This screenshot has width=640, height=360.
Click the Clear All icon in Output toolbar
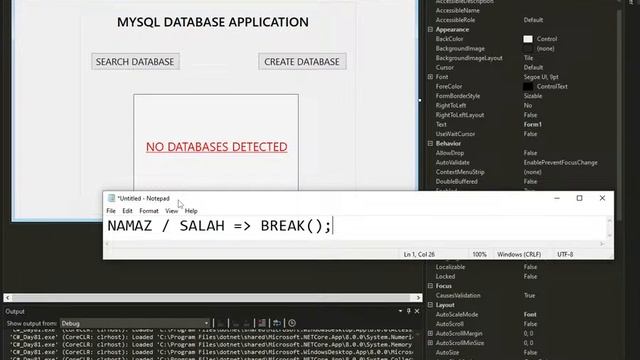click(262, 323)
